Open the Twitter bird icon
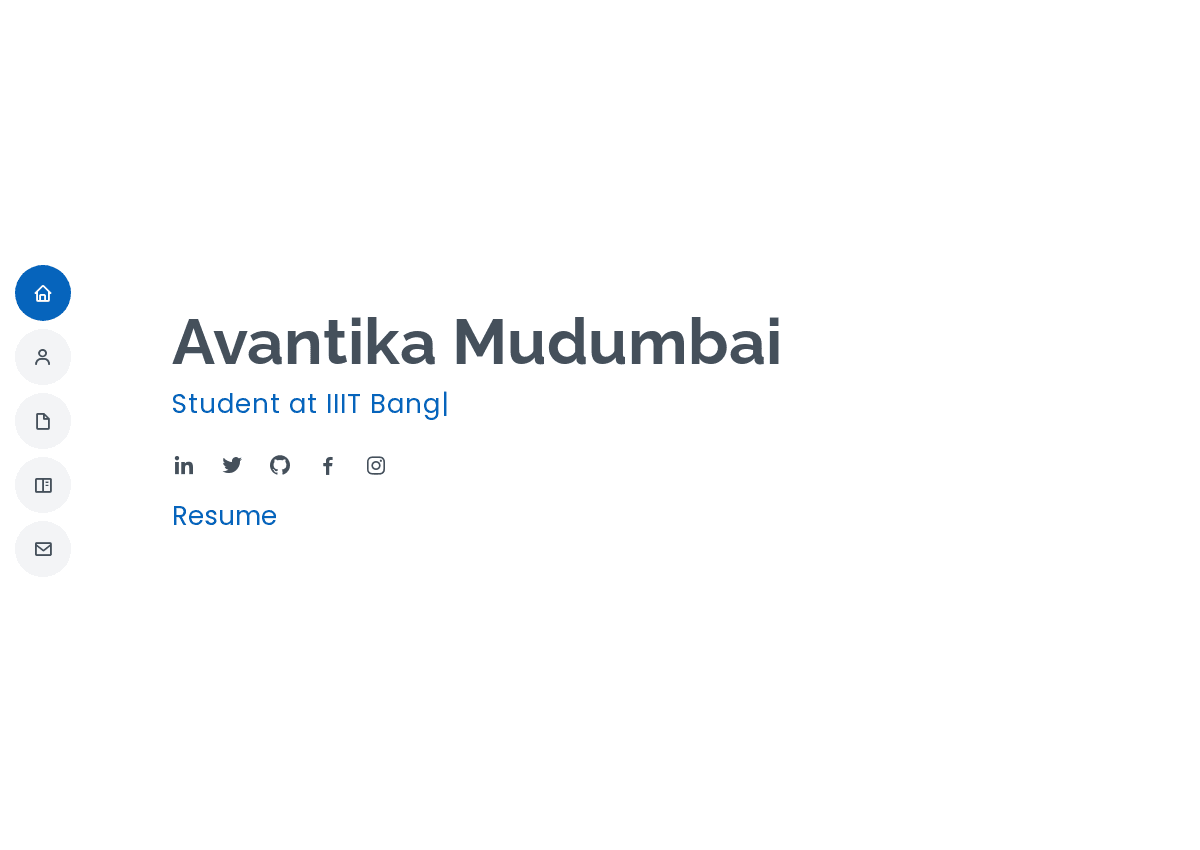This screenshot has height=850, width=1200. click(x=232, y=465)
